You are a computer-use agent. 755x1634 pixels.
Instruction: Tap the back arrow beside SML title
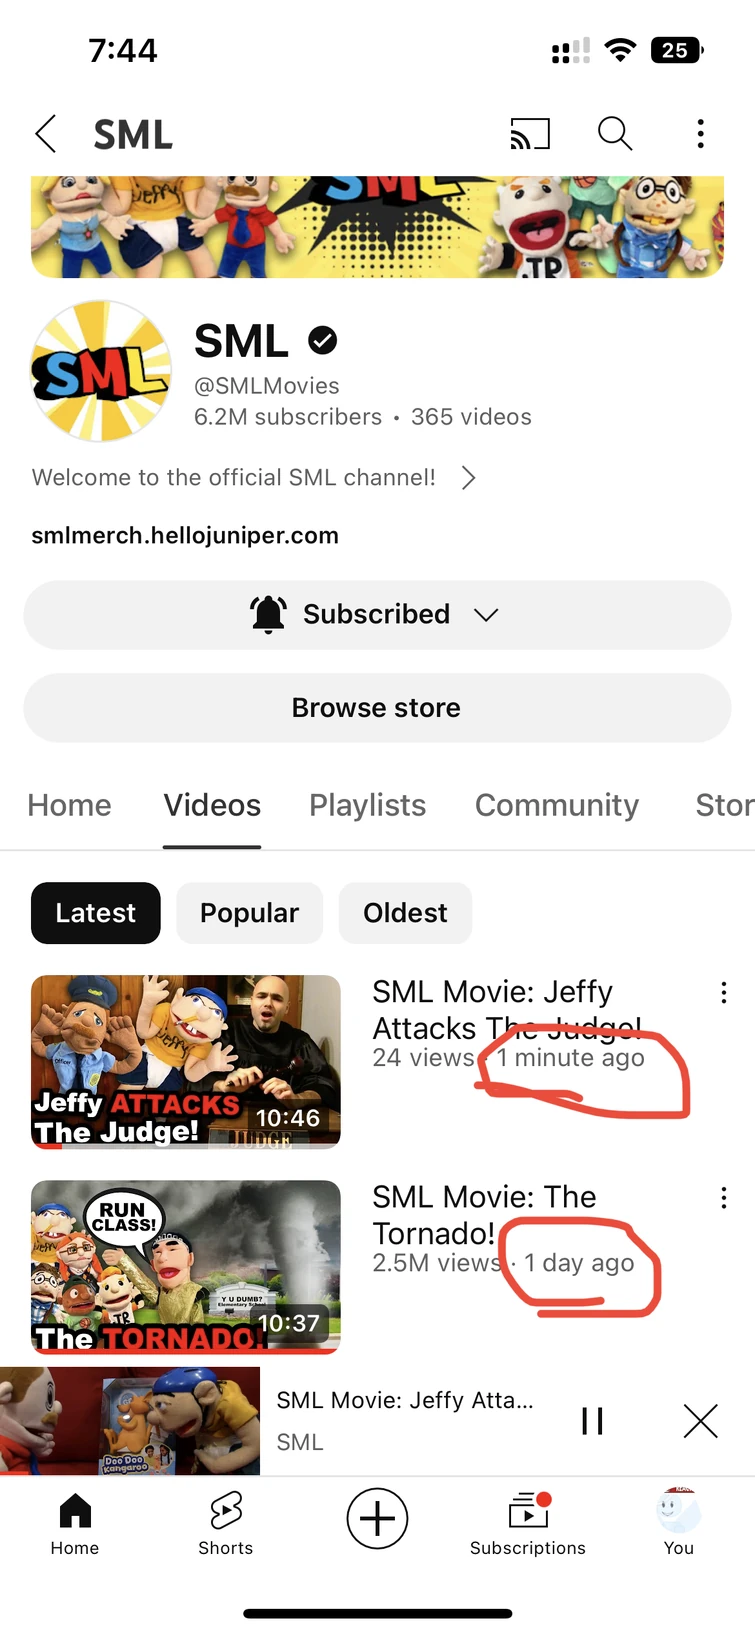[46, 133]
